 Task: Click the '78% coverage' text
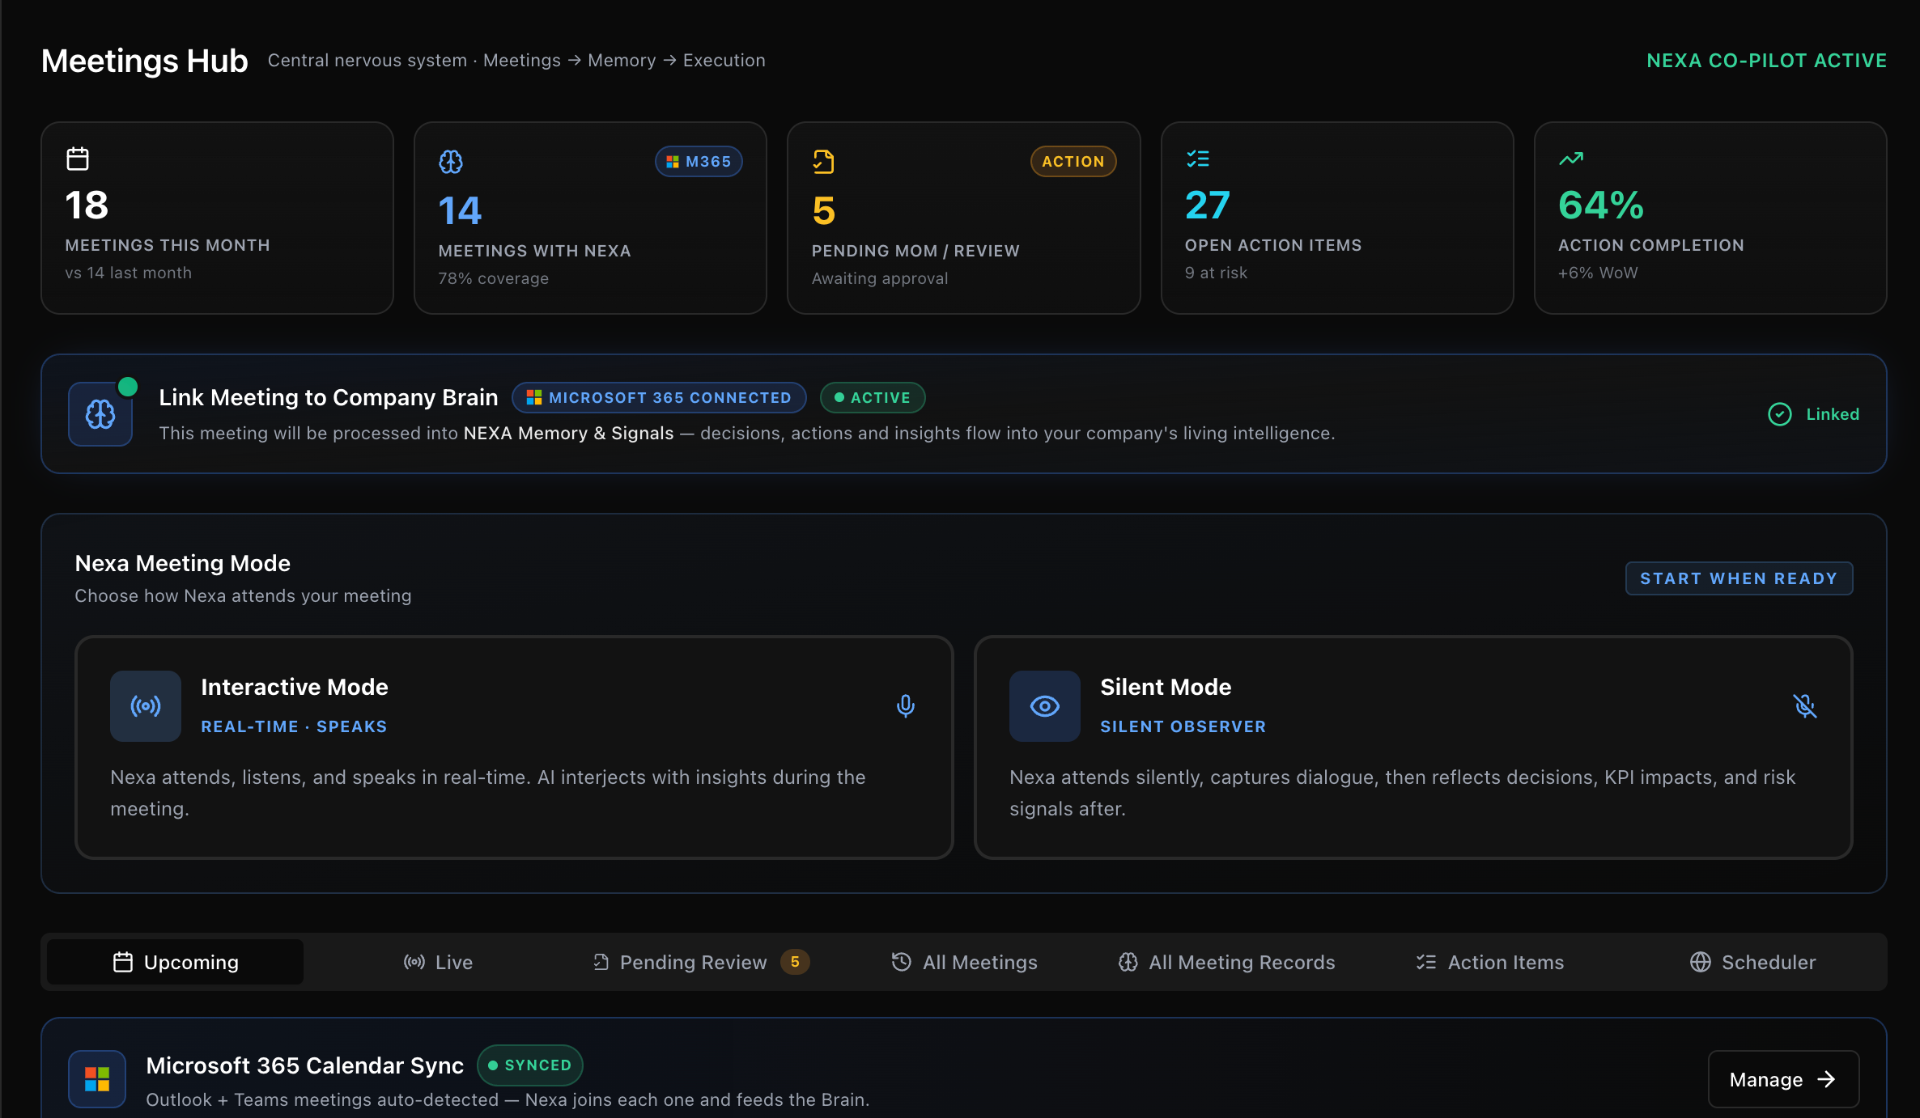[x=493, y=279]
